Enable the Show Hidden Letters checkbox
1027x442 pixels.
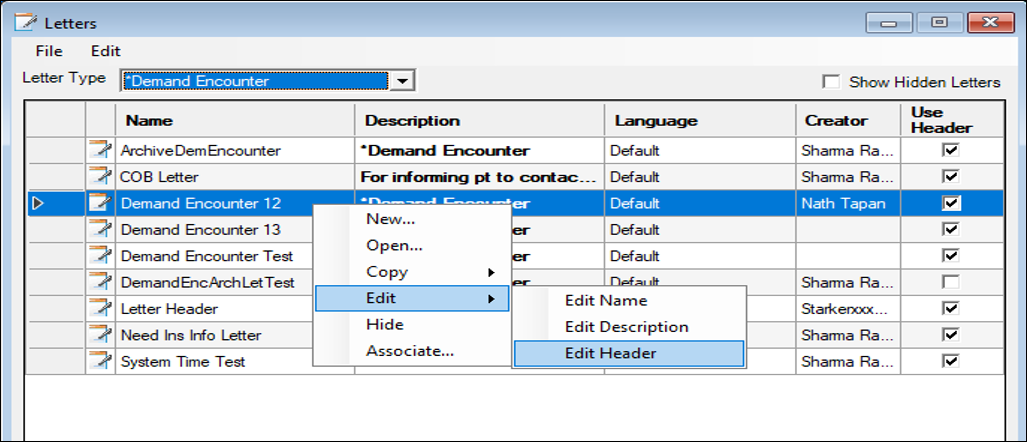point(830,82)
